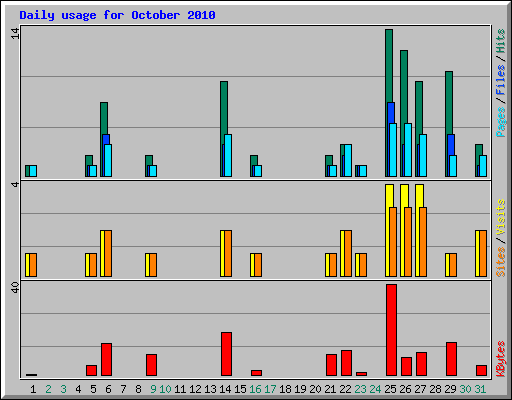The image size is (512, 400).
Task: Click the "Hits" legend label
Action: [500, 41]
